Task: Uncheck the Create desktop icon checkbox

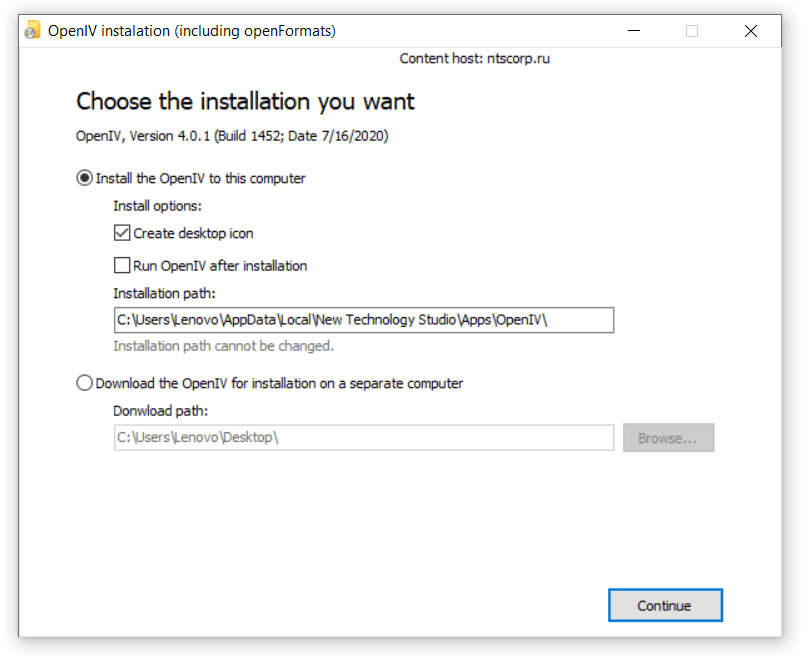Action: 122,233
